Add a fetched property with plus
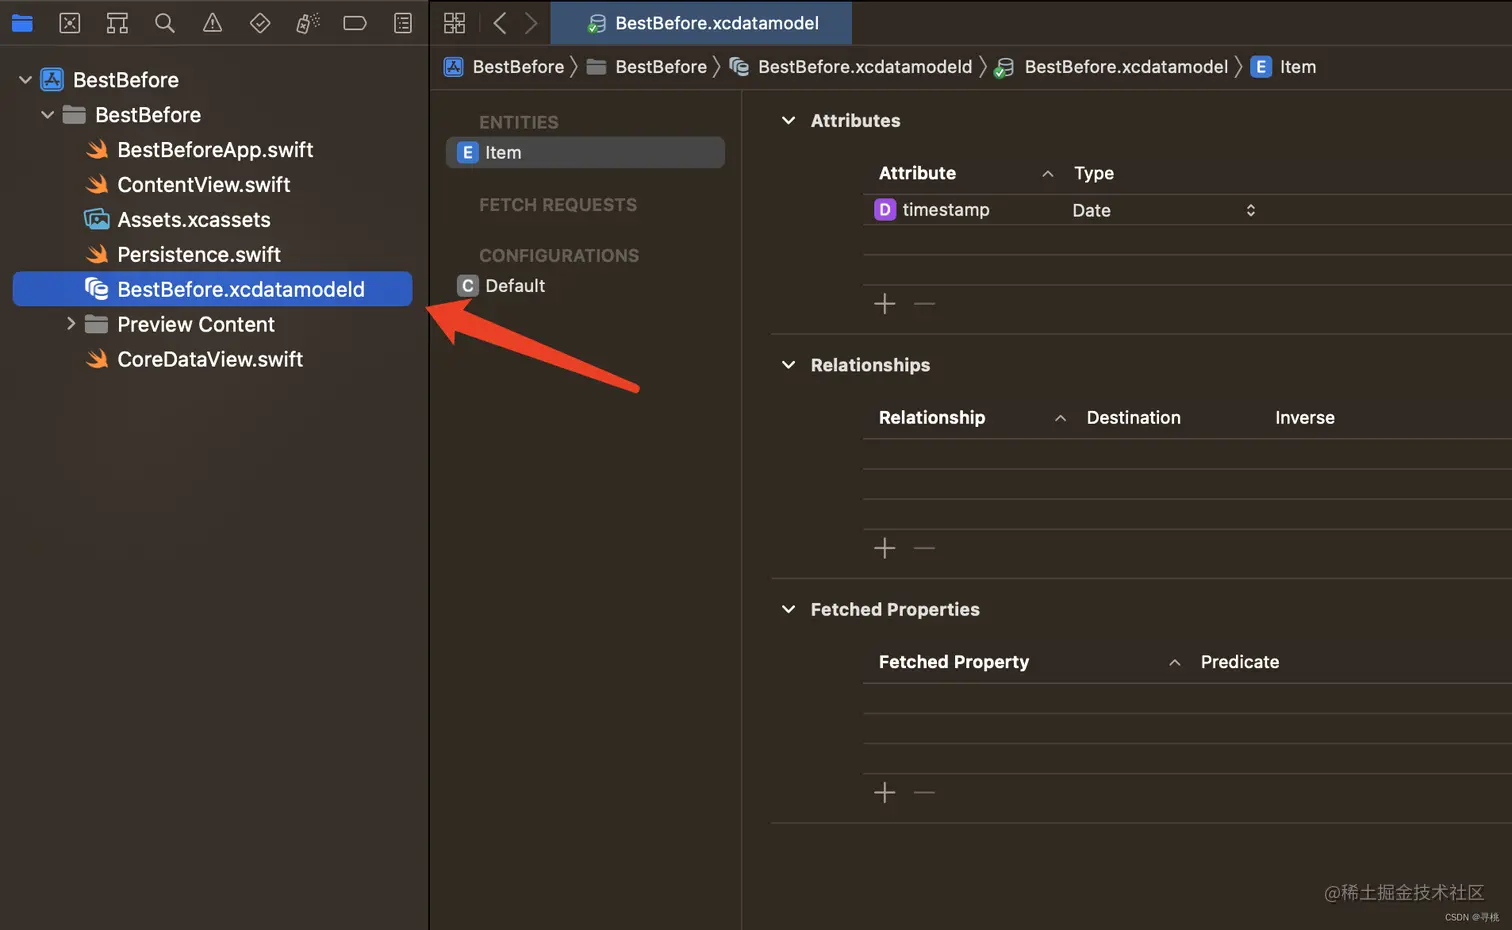This screenshot has height=930, width=1512. pyautogui.click(x=885, y=793)
